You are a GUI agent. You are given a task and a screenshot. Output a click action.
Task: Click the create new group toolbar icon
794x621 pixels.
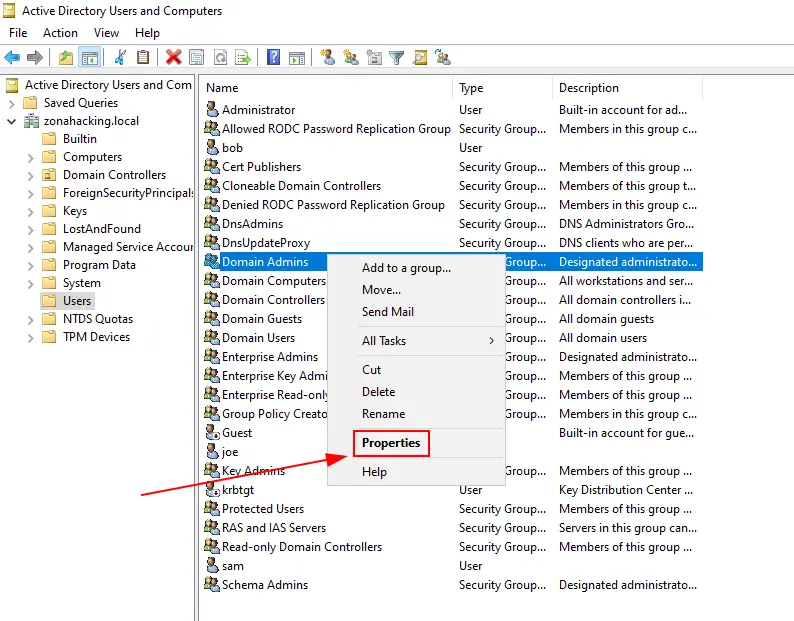(350, 58)
